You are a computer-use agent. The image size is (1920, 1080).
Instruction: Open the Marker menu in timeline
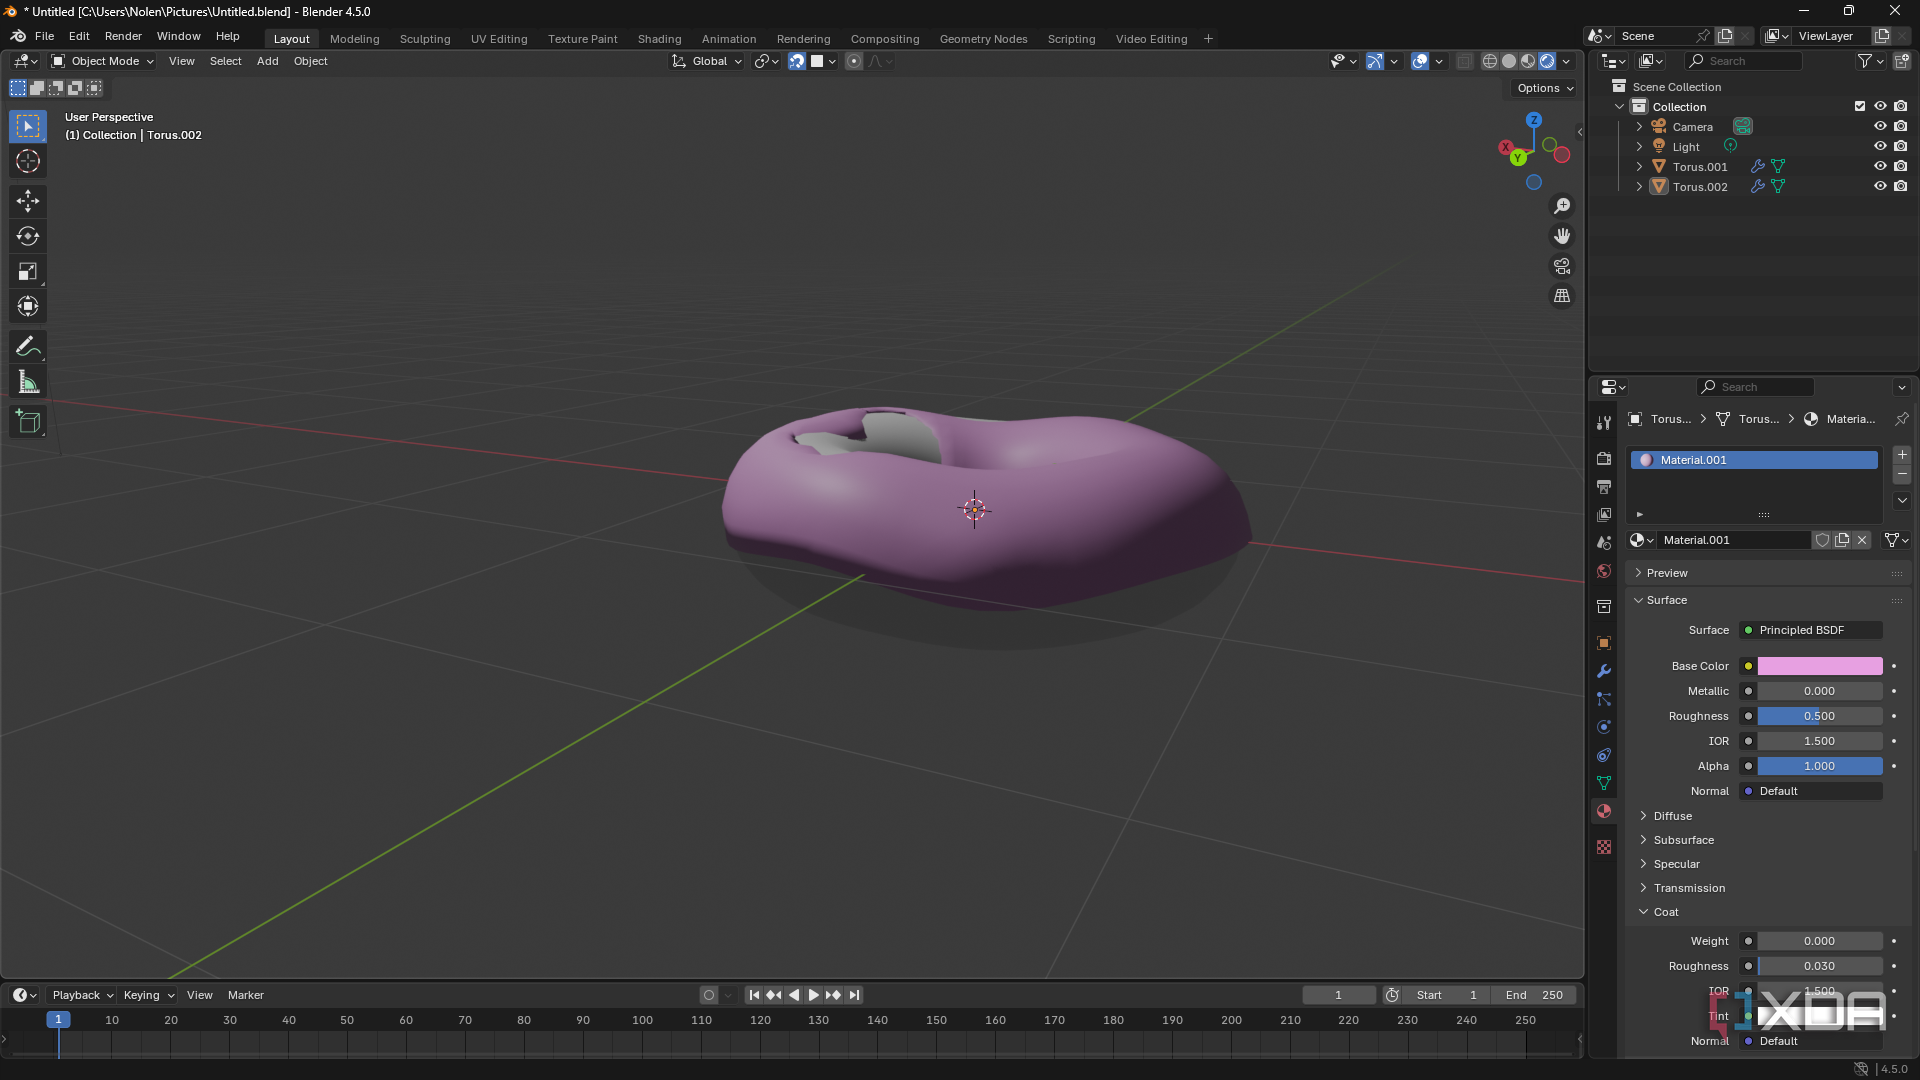pos(245,995)
